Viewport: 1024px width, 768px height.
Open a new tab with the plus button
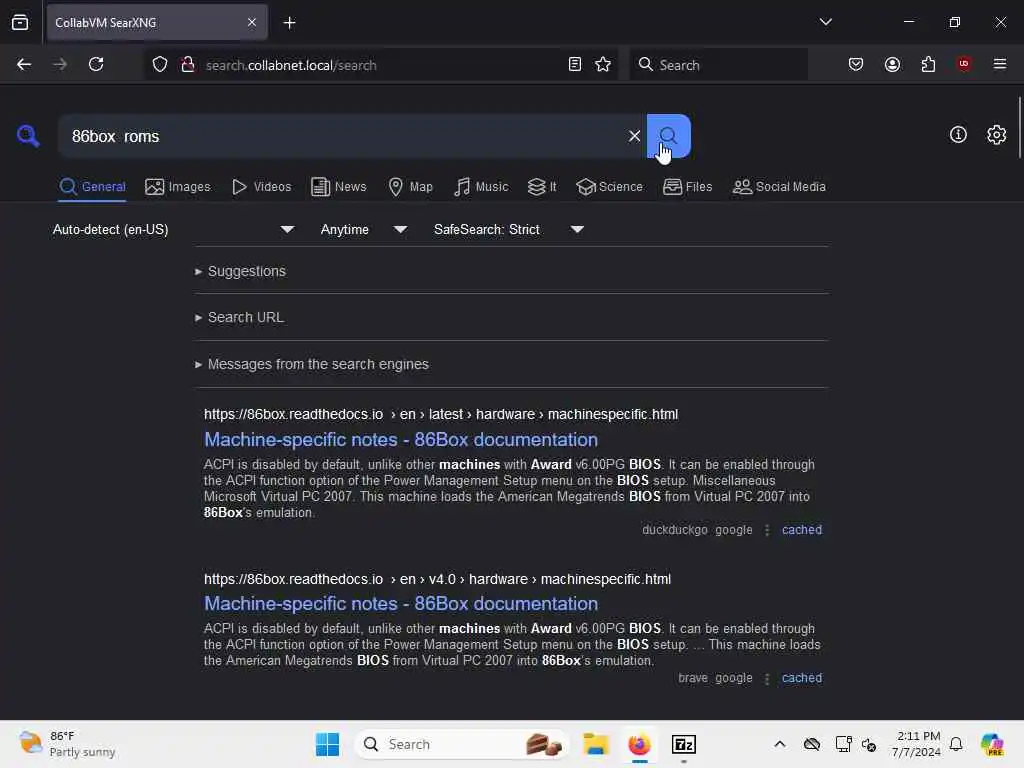(289, 23)
